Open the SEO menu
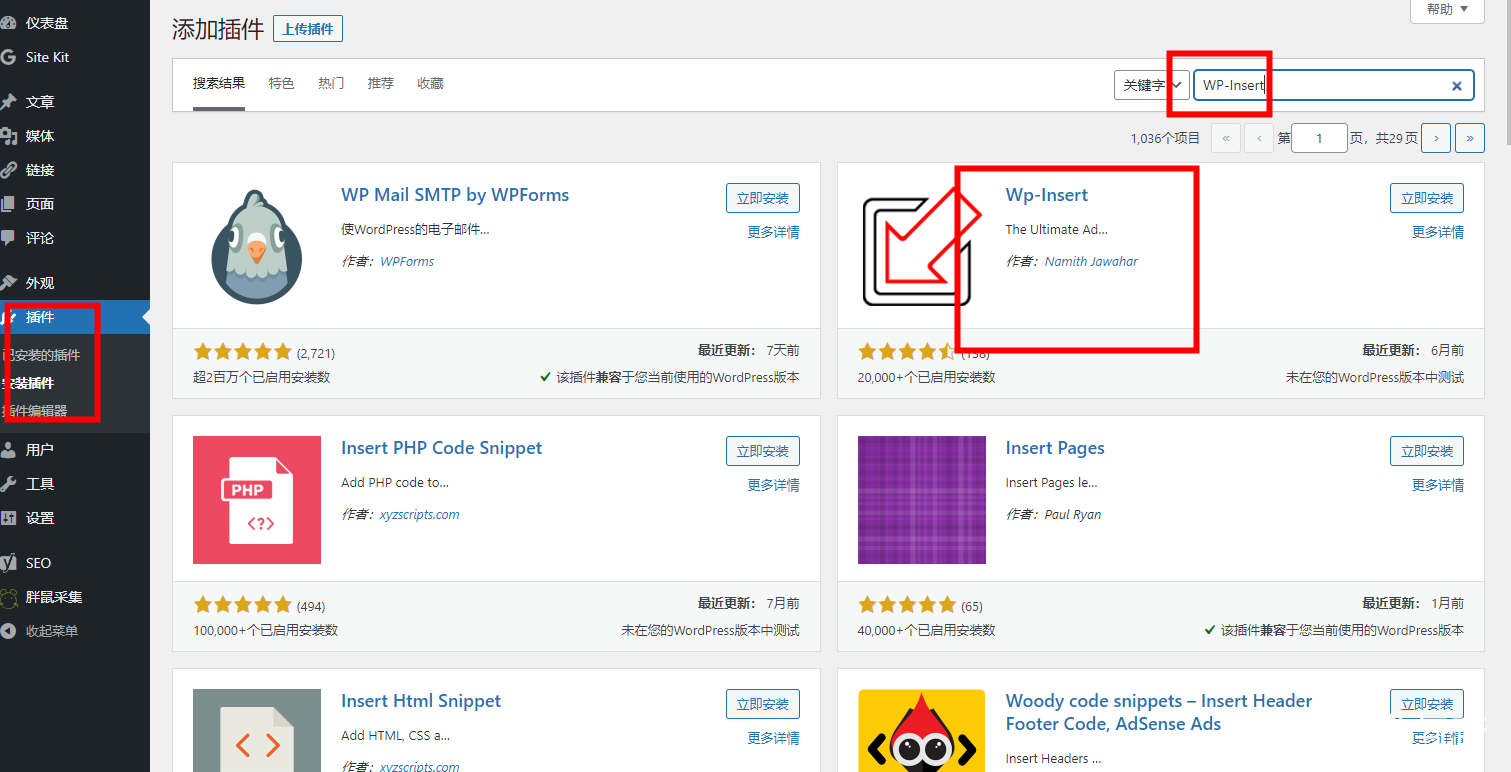1511x772 pixels. [74, 563]
